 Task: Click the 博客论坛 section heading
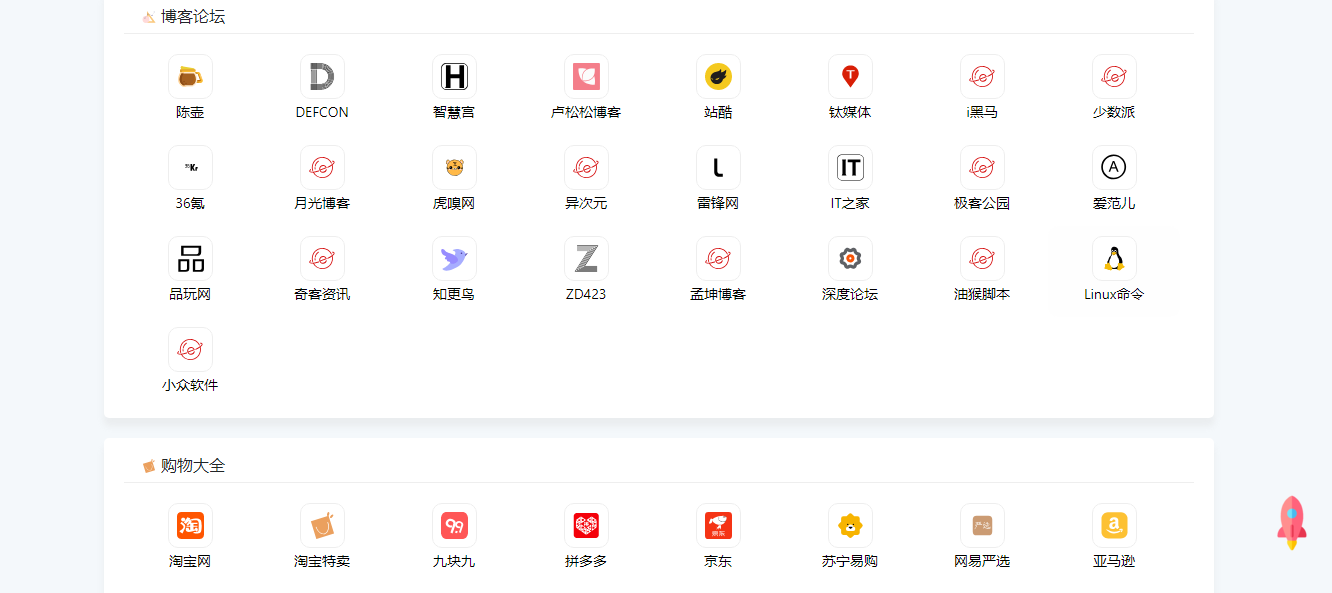tap(192, 16)
